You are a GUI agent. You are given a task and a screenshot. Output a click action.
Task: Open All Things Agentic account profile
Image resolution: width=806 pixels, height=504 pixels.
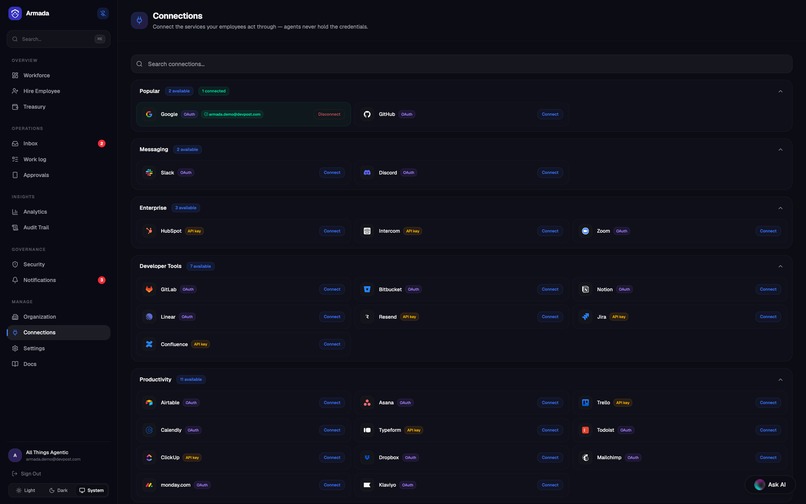(59, 455)
